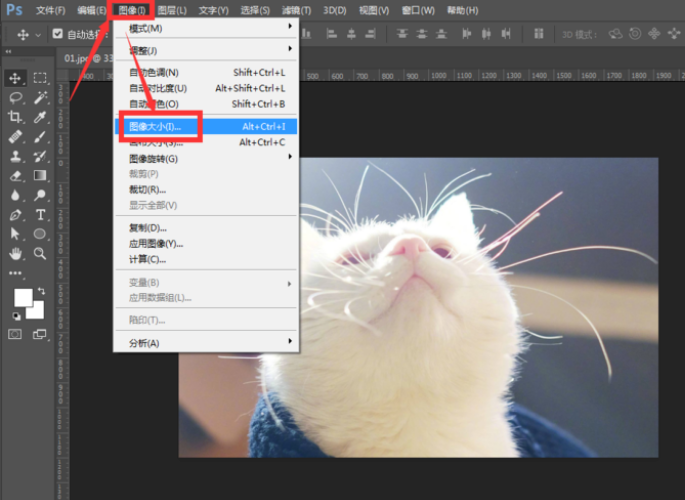Select the Hand tool
The width and height of the screenshot is (685, 500).
click(x=16, y=253)
